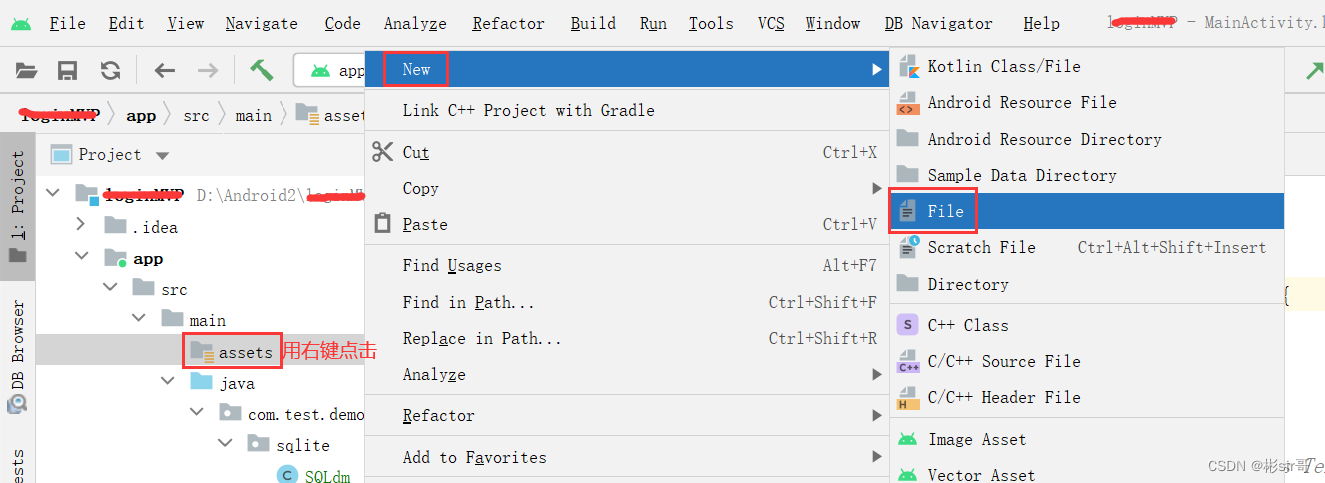1325x483 pixels.
Task: Click Paste in the context menu
Action: point(425,225)
